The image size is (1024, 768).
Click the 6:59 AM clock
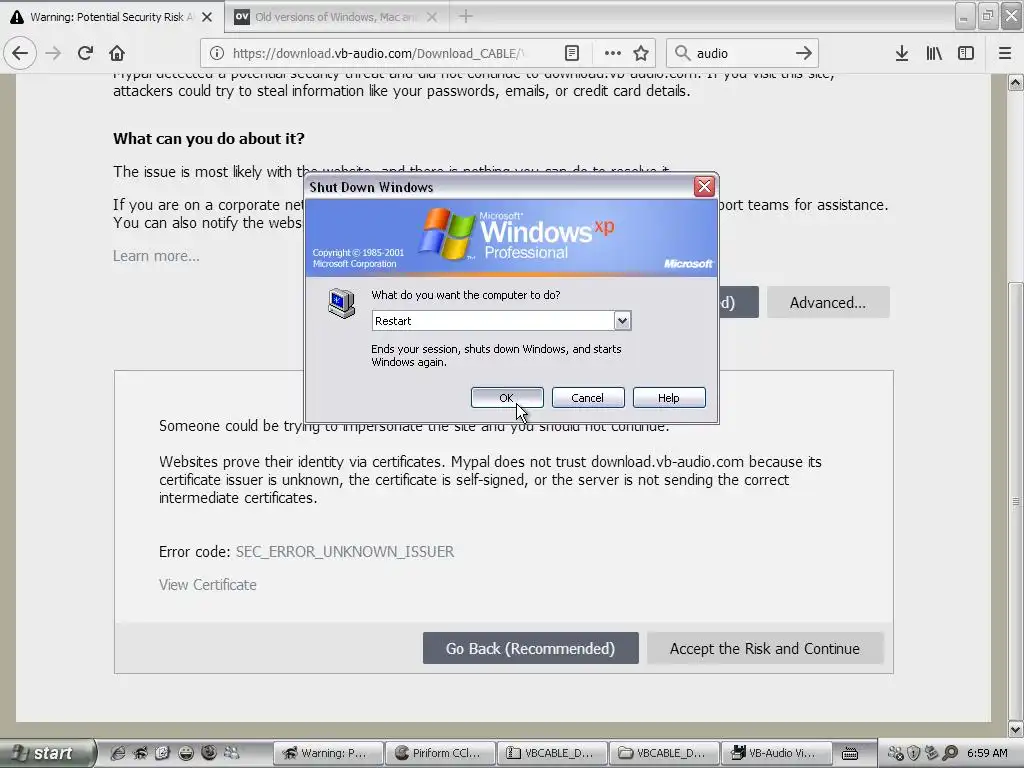(987, 753)
